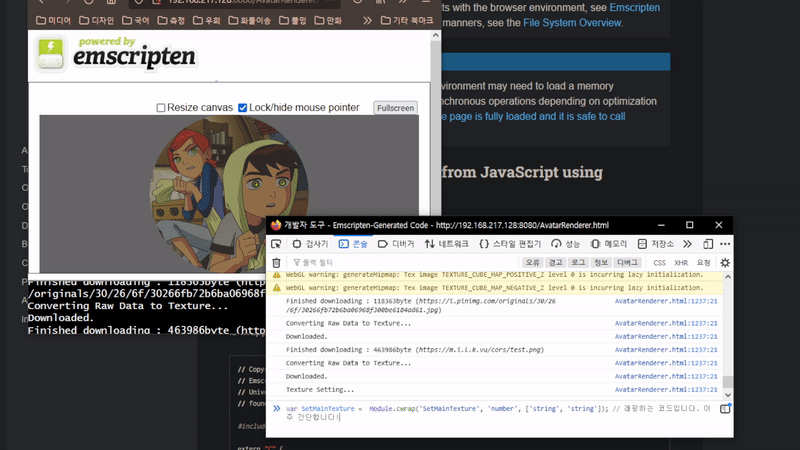
Task: Click the console scrollbar up arrow
Action: (x=728, y=277)
